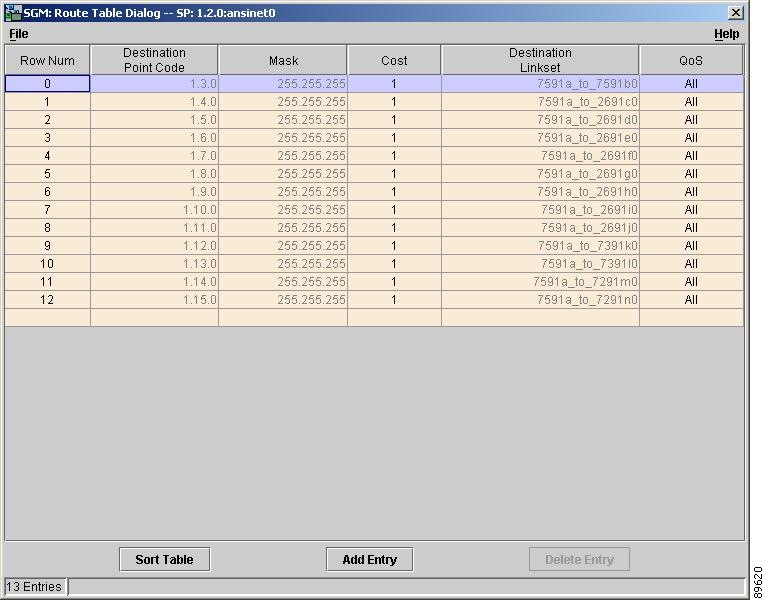Select linkset 7591a_to_2691e0 cell

(540, 138)
